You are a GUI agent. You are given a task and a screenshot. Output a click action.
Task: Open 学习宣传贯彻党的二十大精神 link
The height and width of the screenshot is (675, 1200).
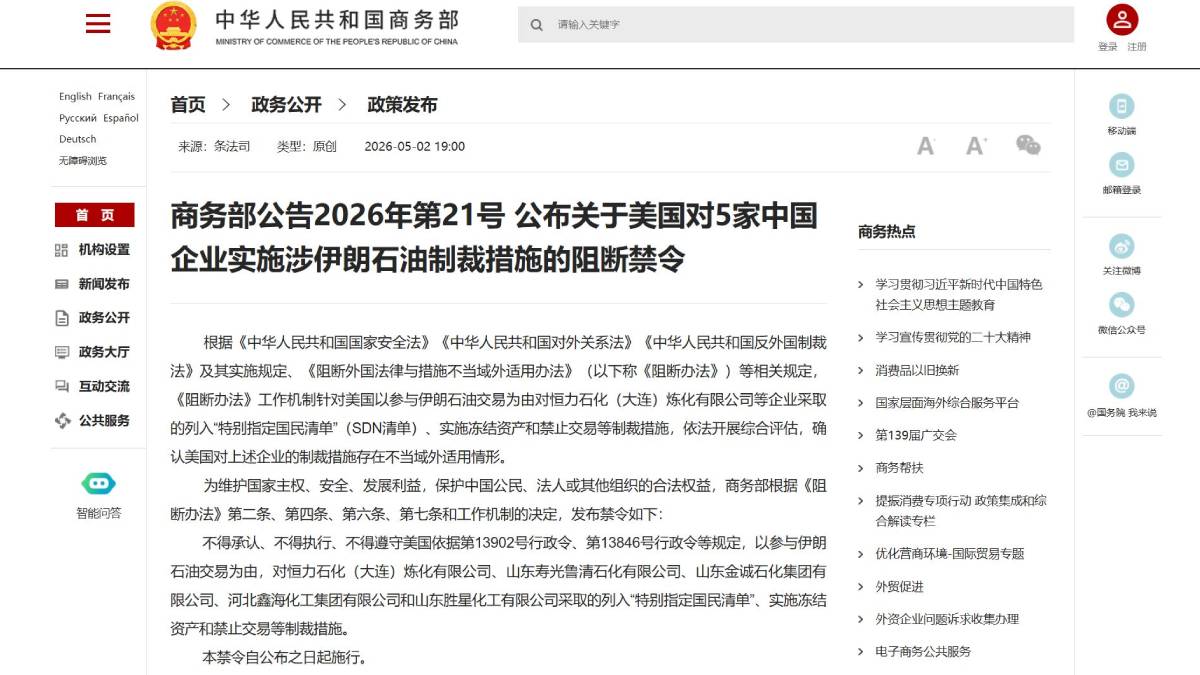coord(953,337)
